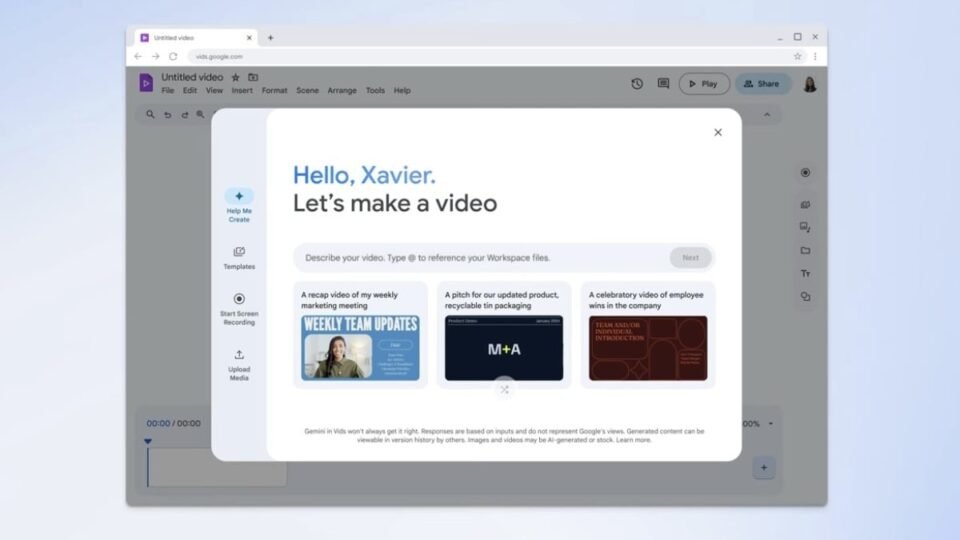This screenshot has width=960, height=540.
Task: Open comments icon beside Play
Action: click(x=663, y=84)
